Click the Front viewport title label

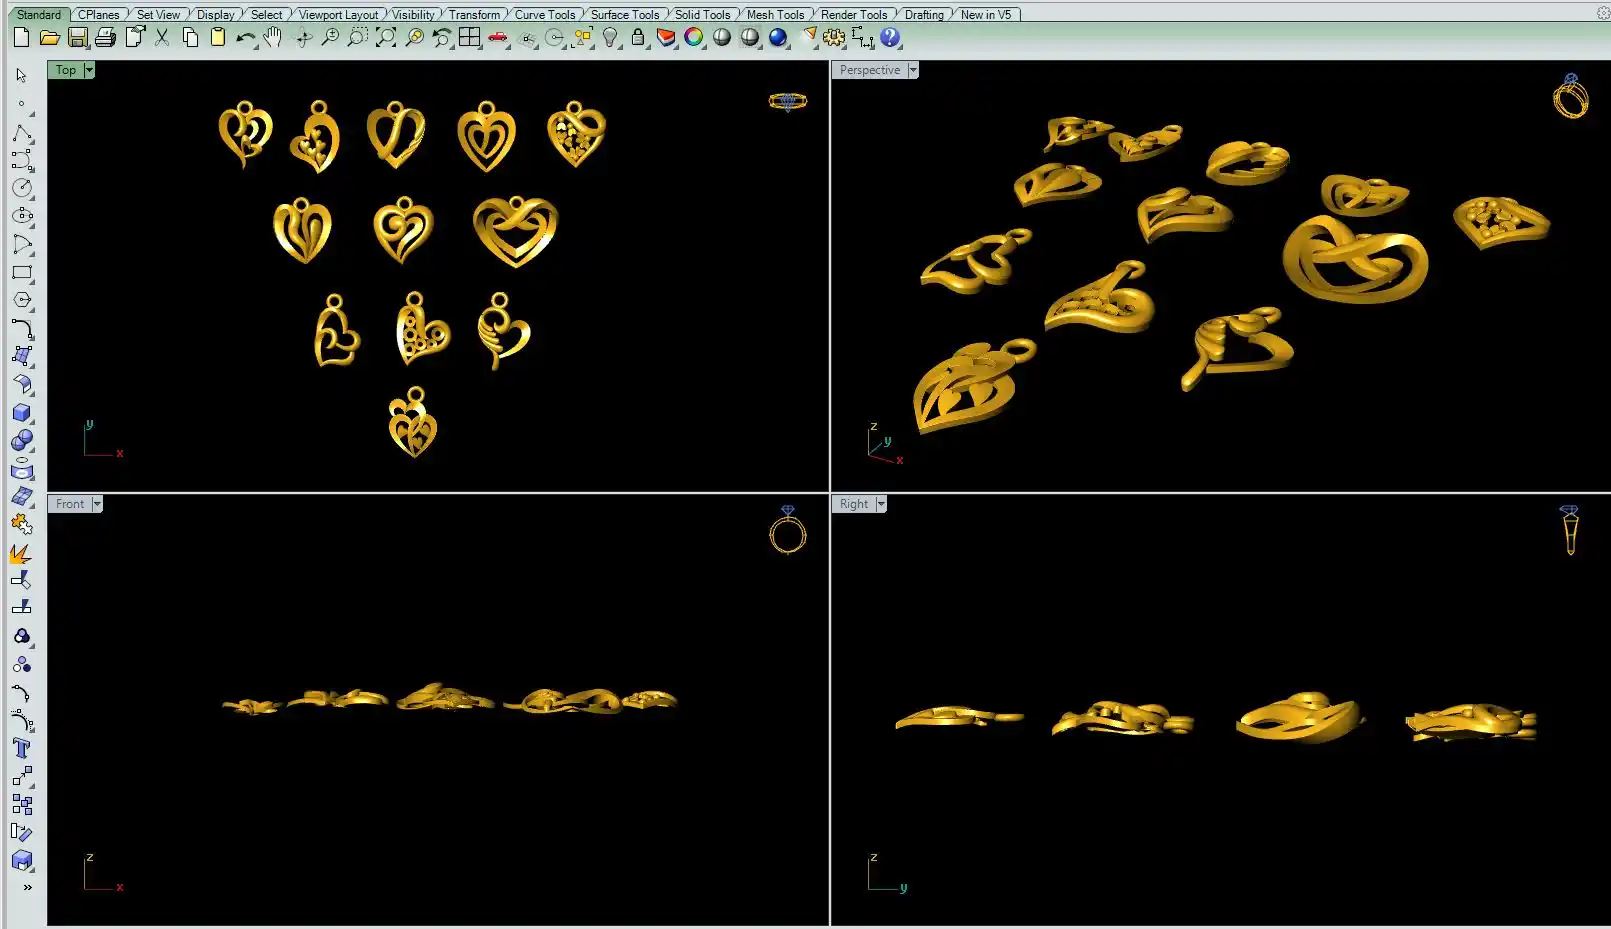pos(70,504)
